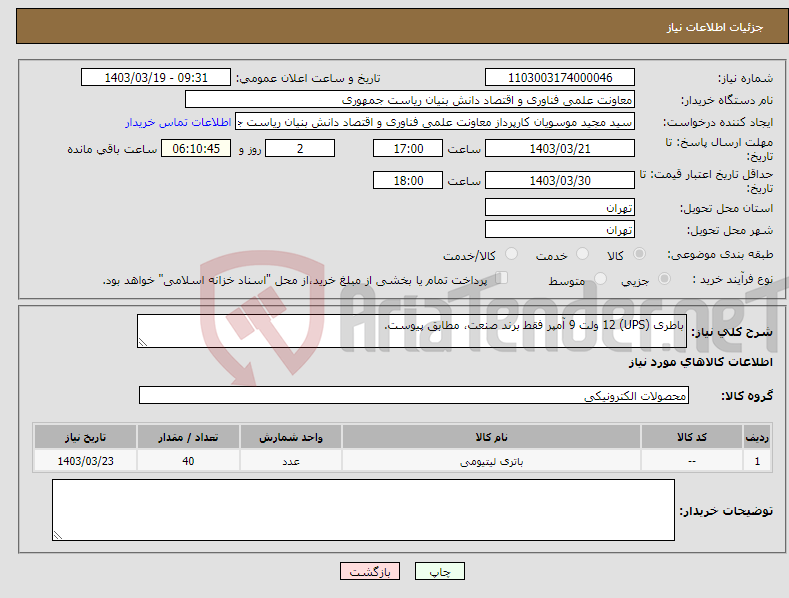789x598 pixels.
Task: Click the quantity cell showing 40
Action: point(188,461)
